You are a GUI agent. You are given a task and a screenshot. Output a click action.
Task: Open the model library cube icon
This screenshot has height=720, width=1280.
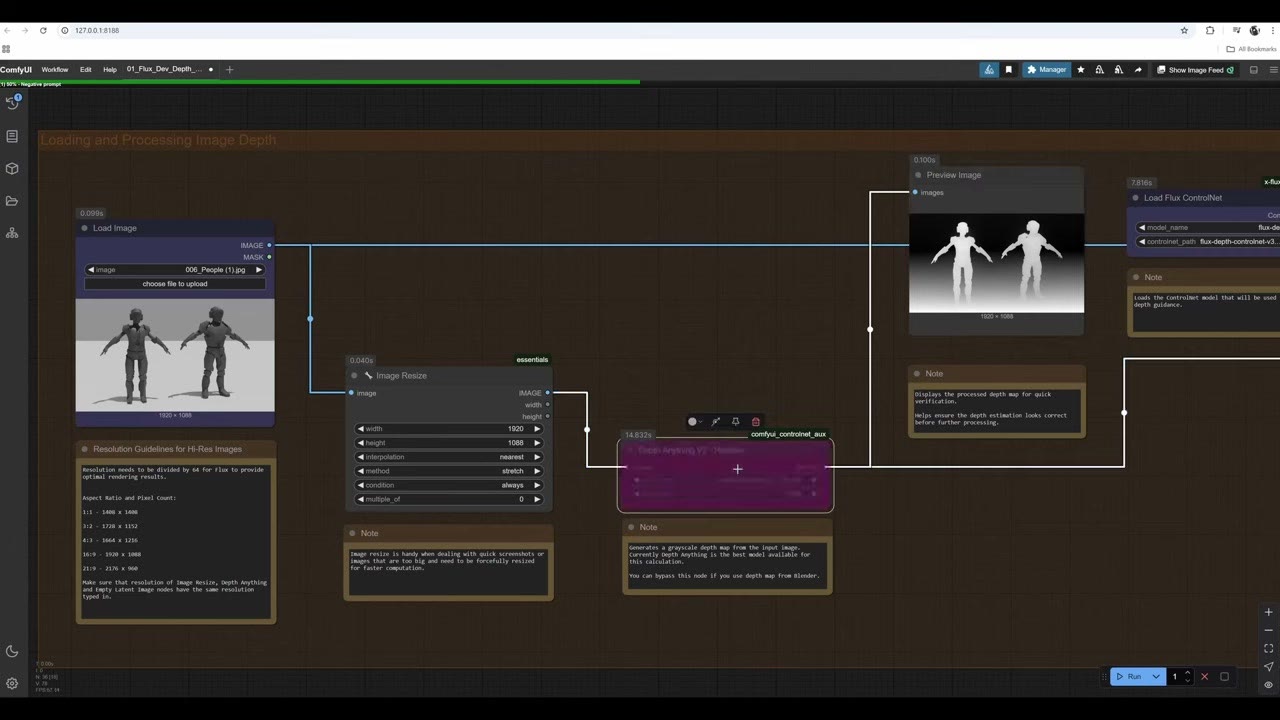tap(12, 168)
